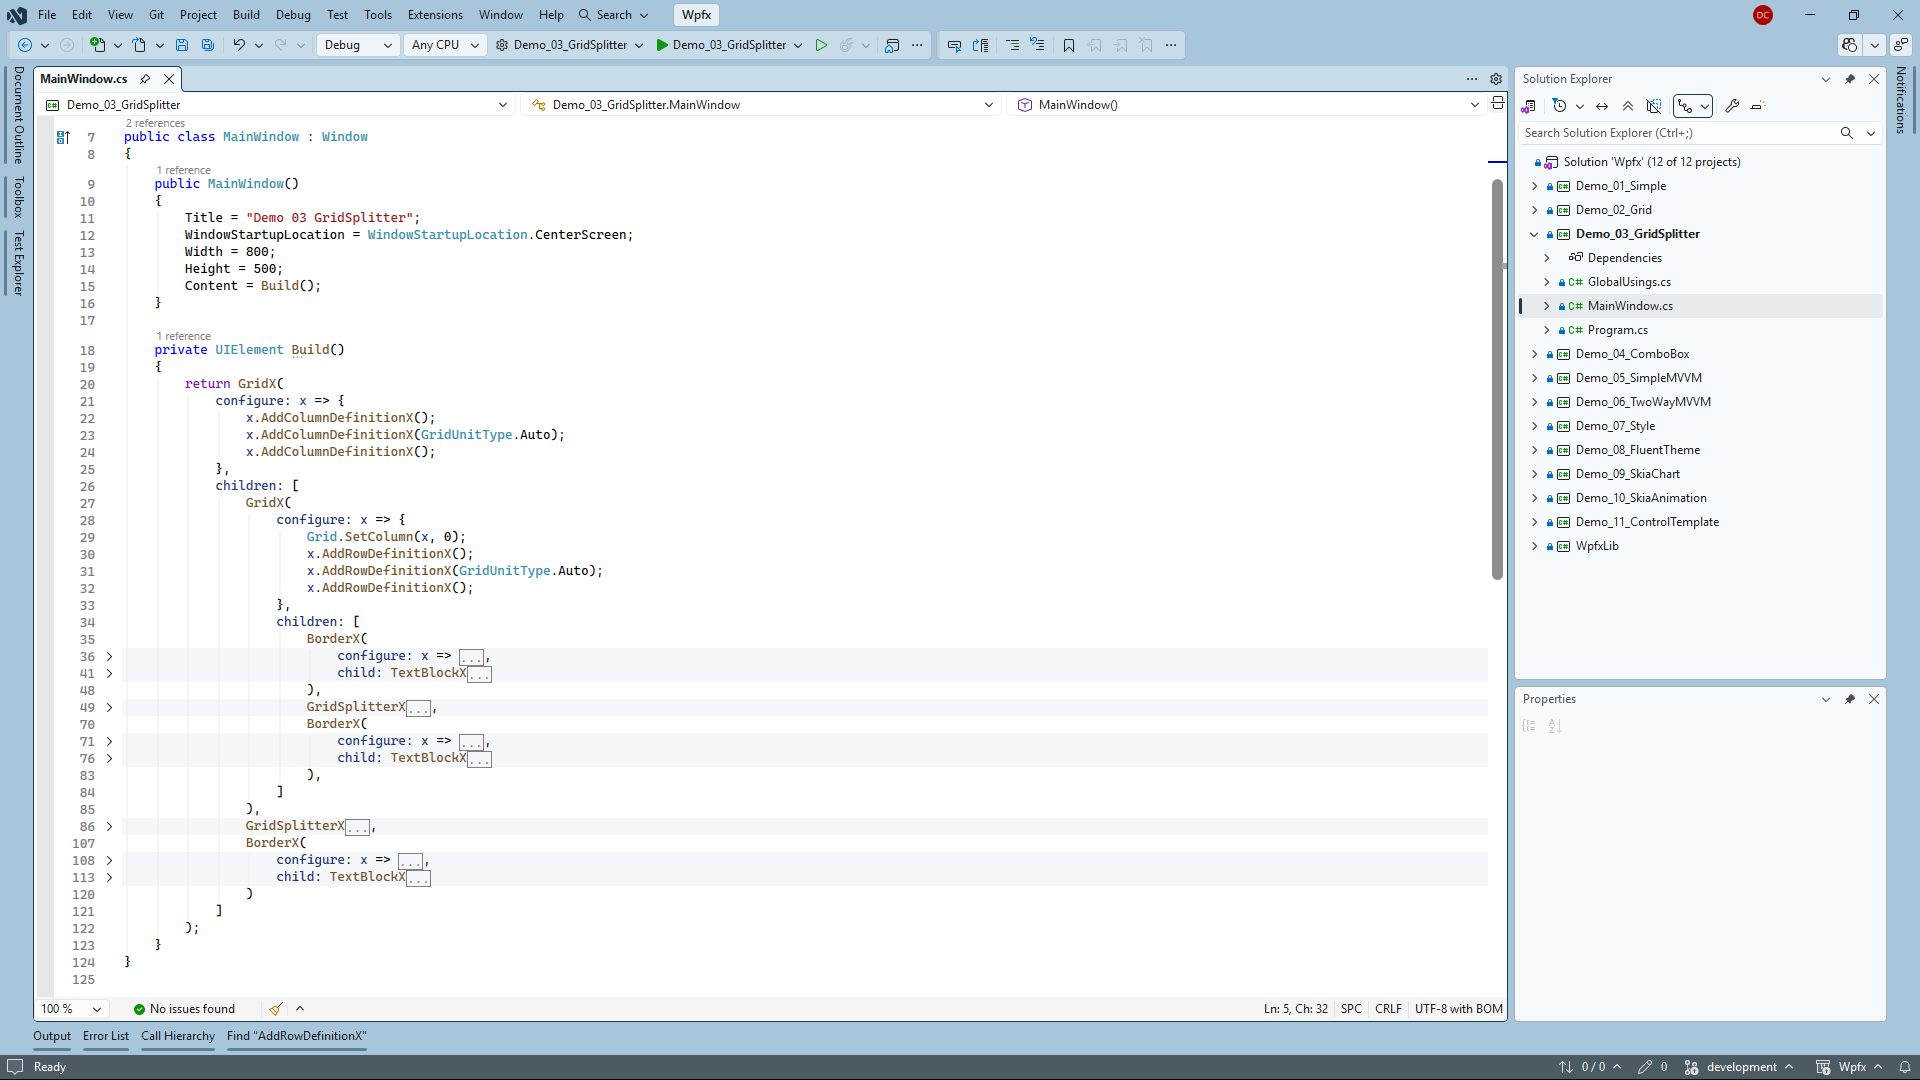Toggle a bookmark with the Bookmark icon
1920x1080 pixels.
[x=1069, y=45]
